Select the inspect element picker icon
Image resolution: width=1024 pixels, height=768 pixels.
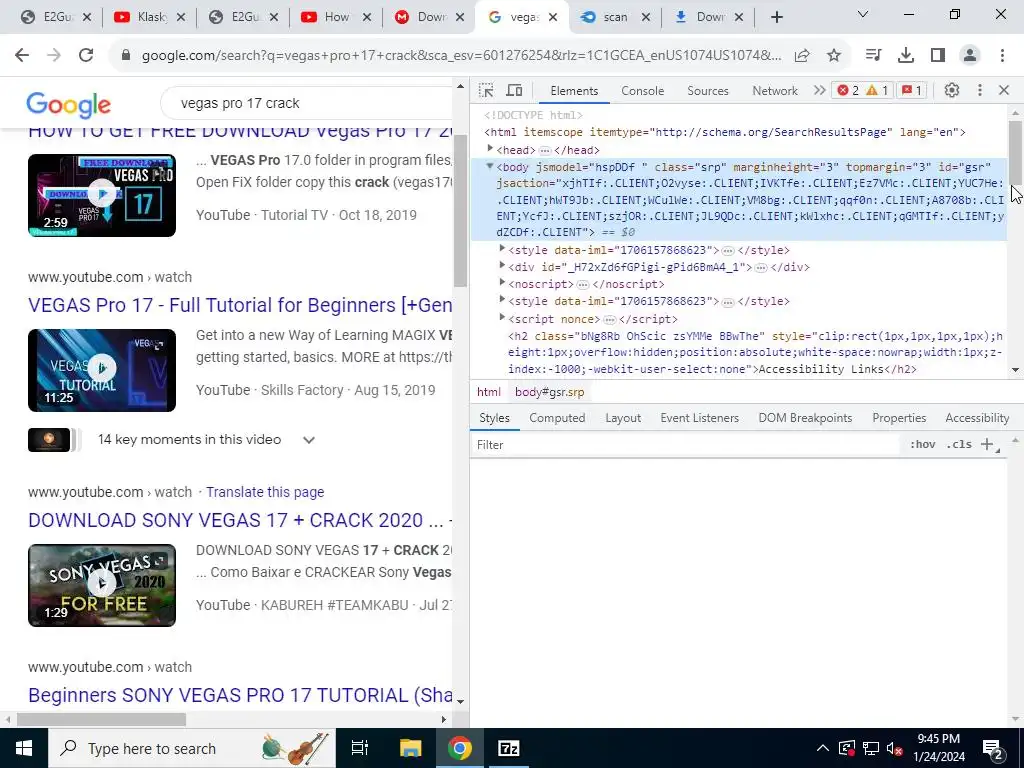[x=486, y=90]
